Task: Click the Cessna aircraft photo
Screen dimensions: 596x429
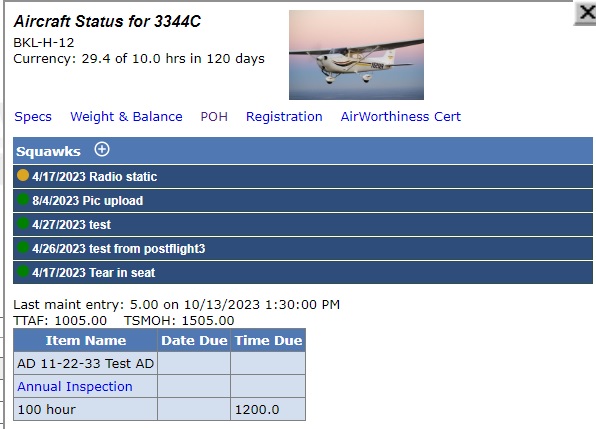Action: click(x=356, y=55)
